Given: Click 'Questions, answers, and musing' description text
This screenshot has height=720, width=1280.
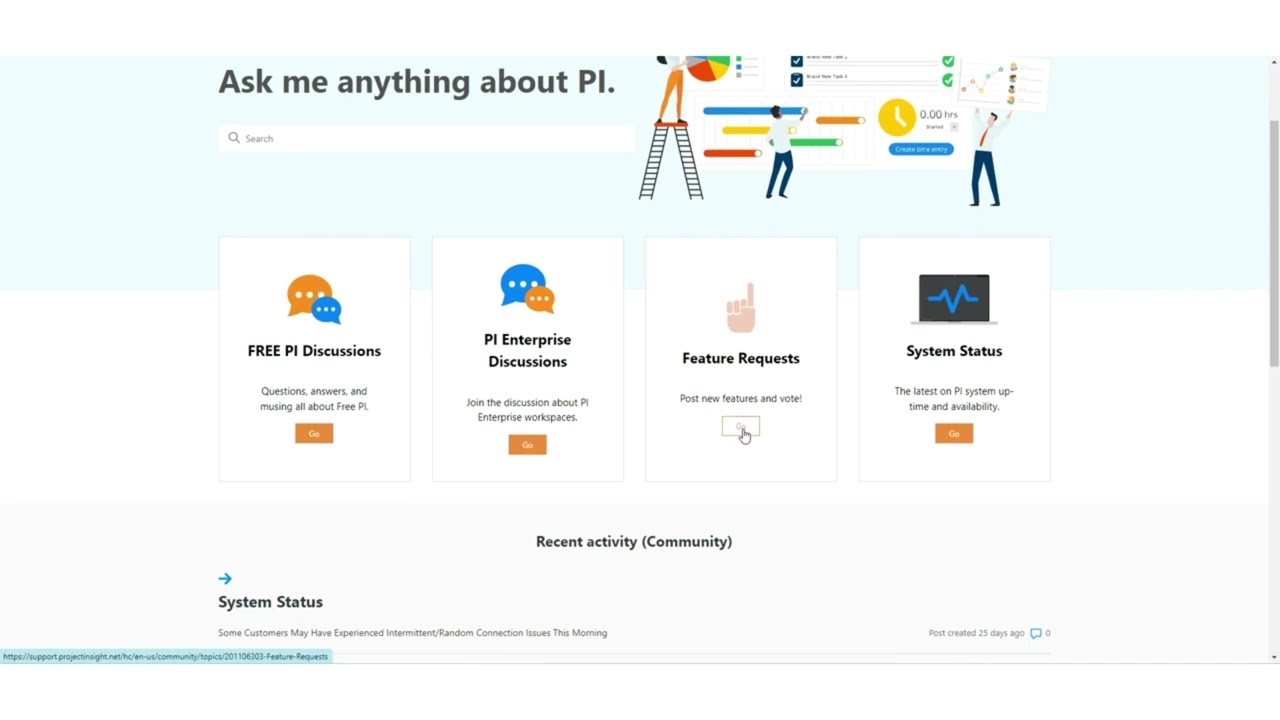Looking at the screenshot, I should [x=314, y=399].
